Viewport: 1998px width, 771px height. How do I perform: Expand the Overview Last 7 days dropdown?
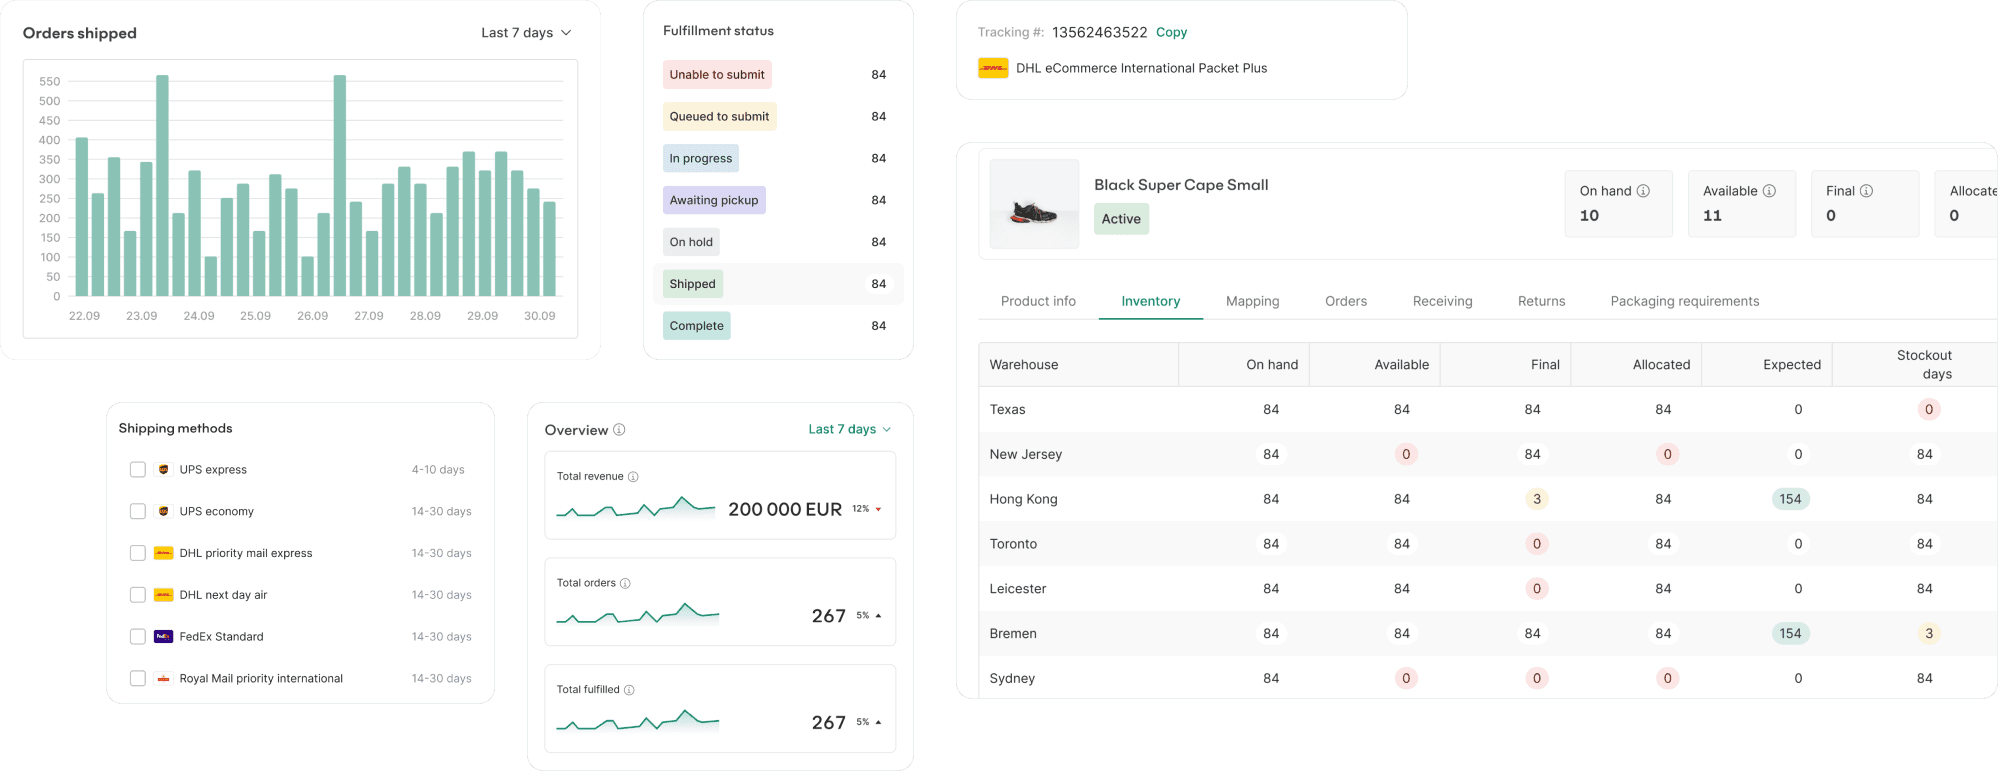pos(849,430)
